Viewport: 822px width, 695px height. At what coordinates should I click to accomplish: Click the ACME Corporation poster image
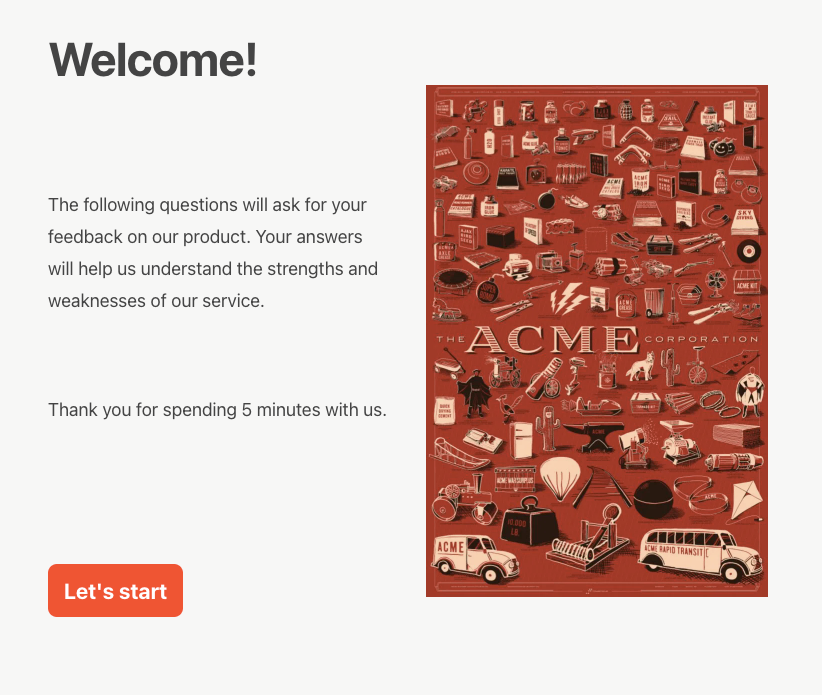click(597, 342)
